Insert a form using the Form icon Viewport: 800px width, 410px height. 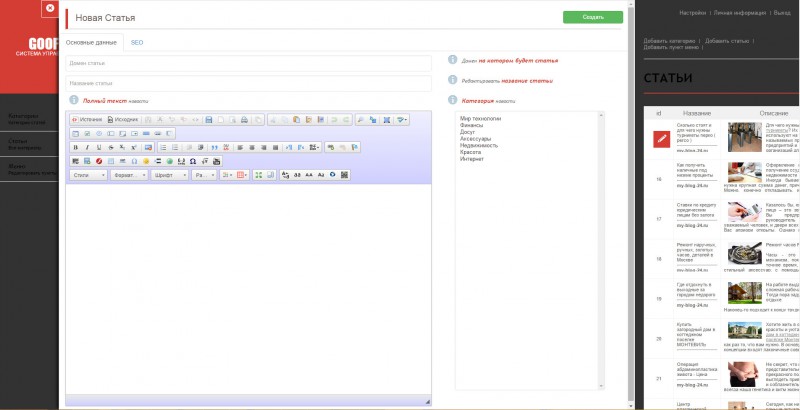coord(76,134)
